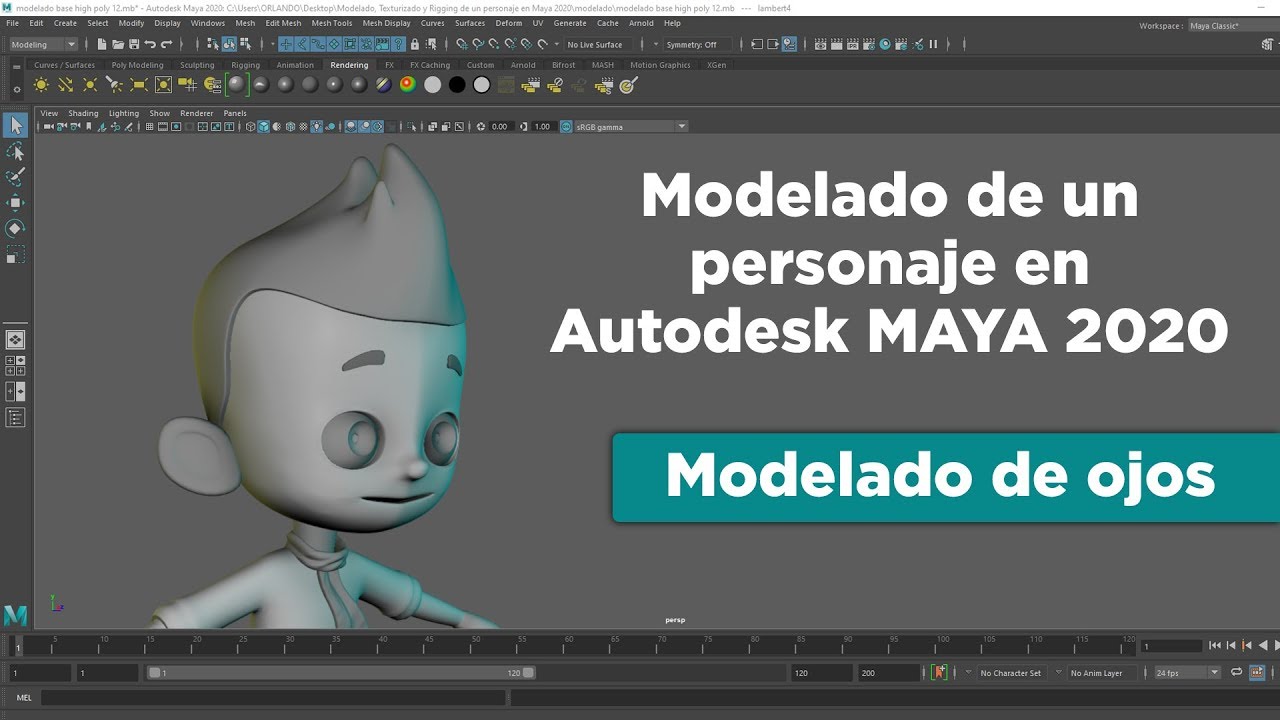
Task: Assign the ramp shader (rainbow sphere) material
Action: (408, 85)
